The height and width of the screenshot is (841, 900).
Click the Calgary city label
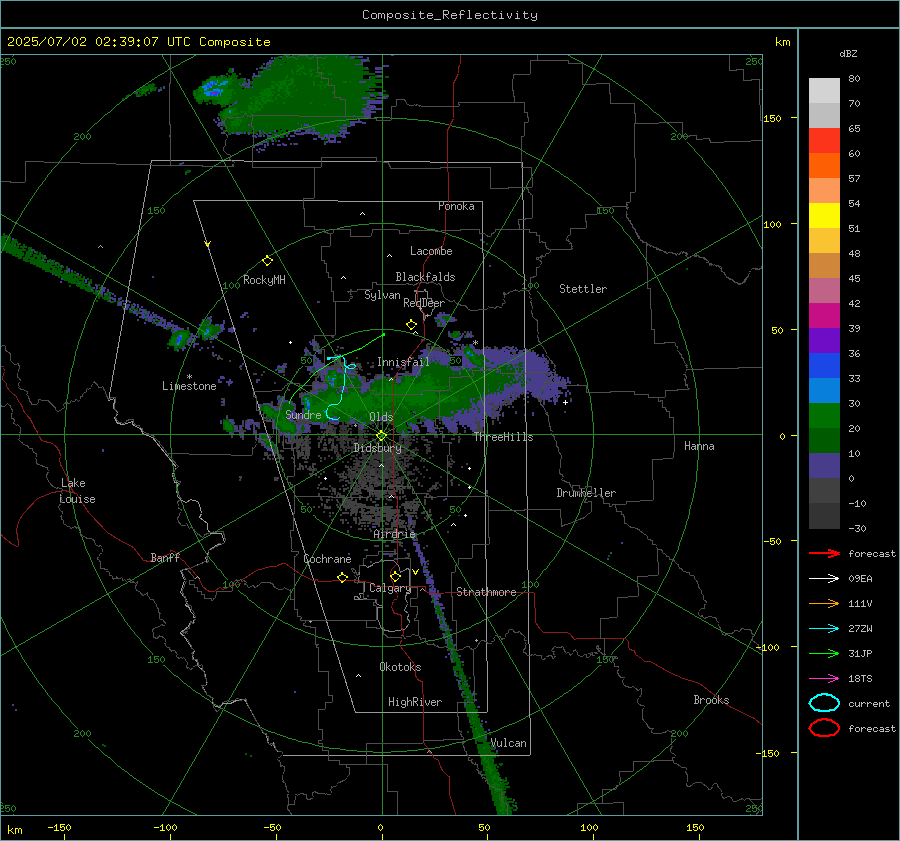click(390, 588)
